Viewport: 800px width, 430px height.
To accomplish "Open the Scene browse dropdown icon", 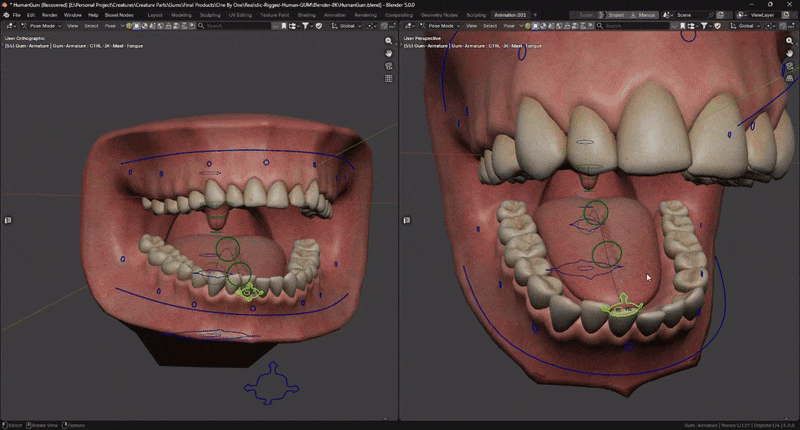I will pos(667,15).
